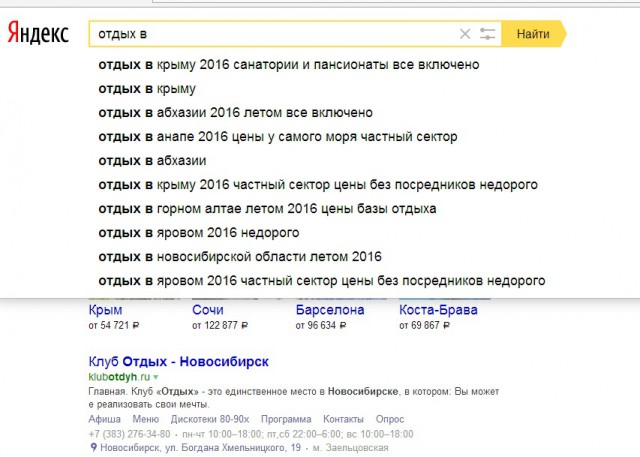Select the plain suggestion 'отдых в крыму'
This screenshot has height=457, width=640.
pyautogui.click(x=147, y=89)
